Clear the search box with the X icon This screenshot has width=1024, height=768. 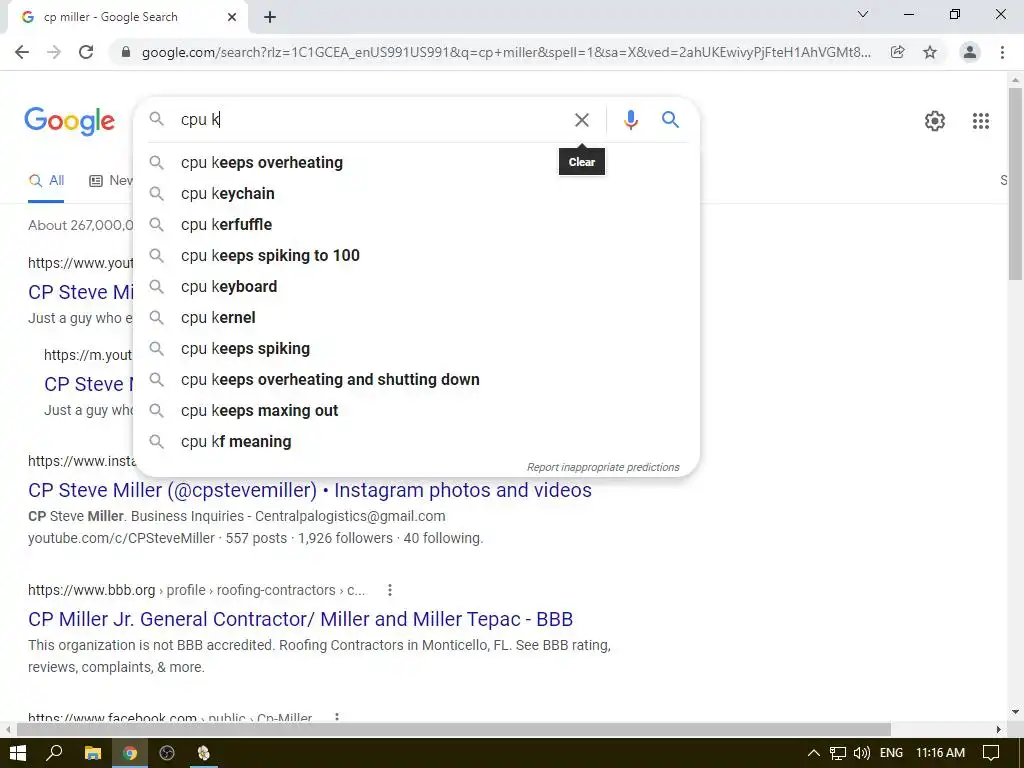(581, 120)
